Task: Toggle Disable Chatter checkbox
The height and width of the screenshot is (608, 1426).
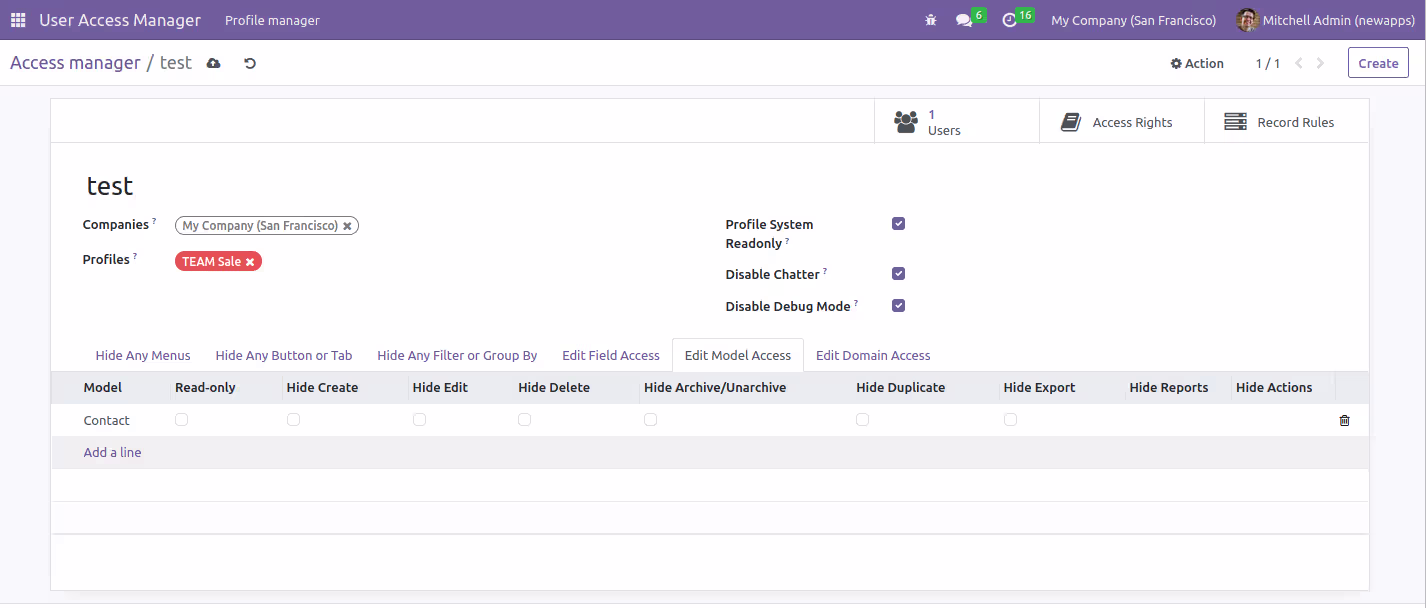Action: [x=898, y=274]
